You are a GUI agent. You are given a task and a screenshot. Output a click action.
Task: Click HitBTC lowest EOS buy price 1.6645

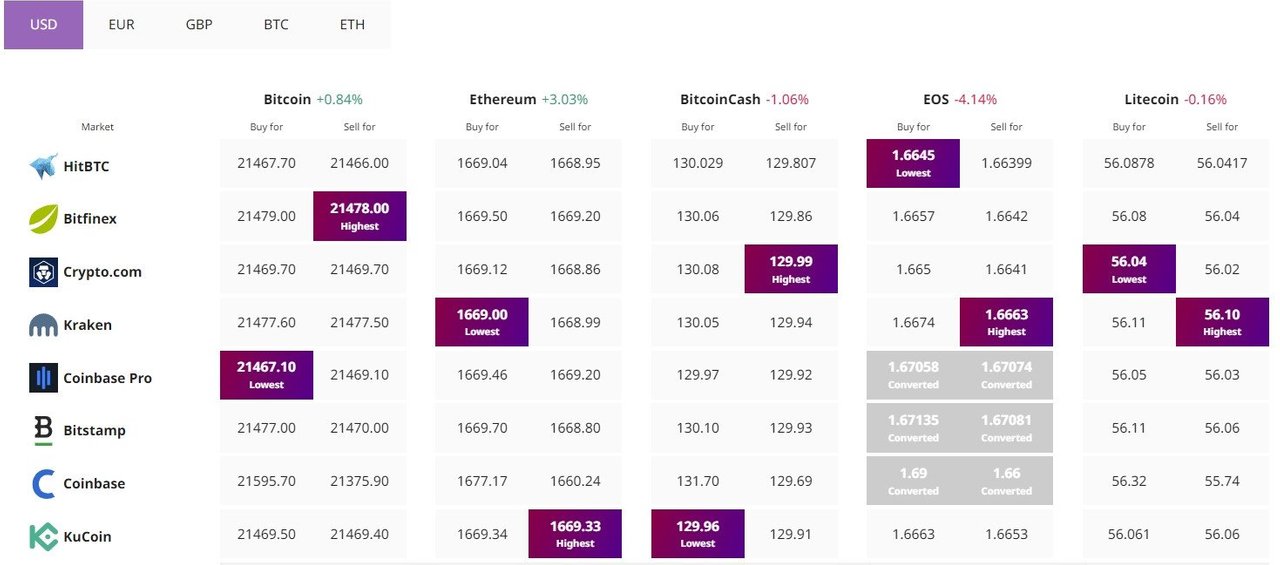[913, 163]
